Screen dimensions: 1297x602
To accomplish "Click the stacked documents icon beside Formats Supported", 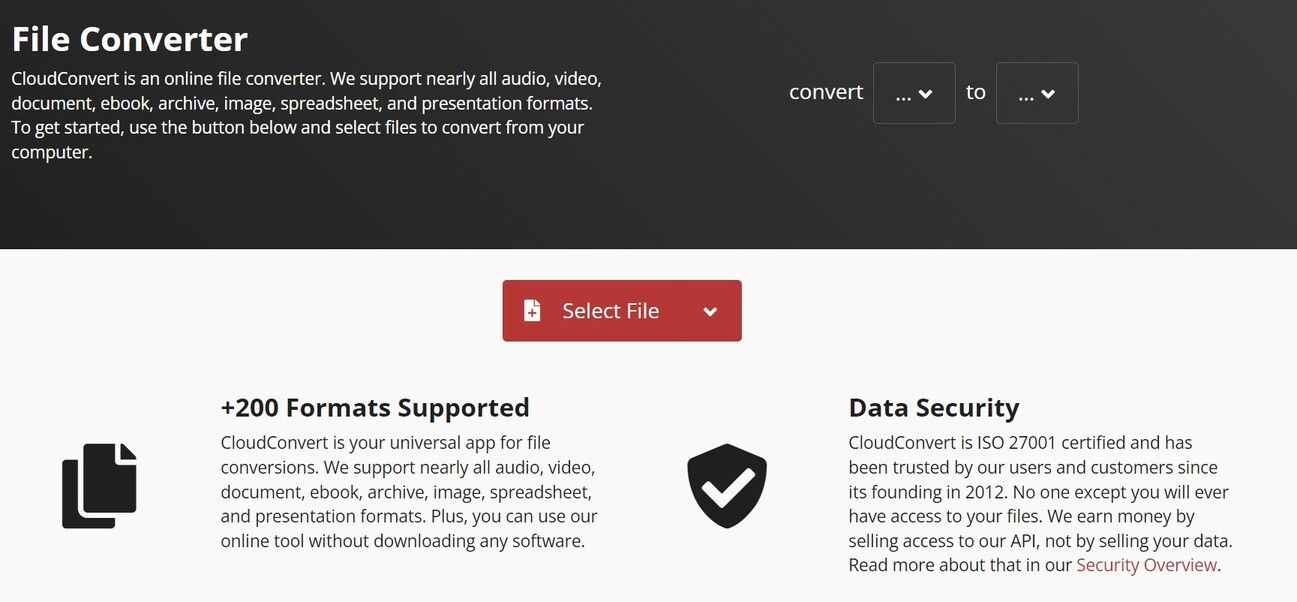I will pyautogui.click(x=99, y=485).
